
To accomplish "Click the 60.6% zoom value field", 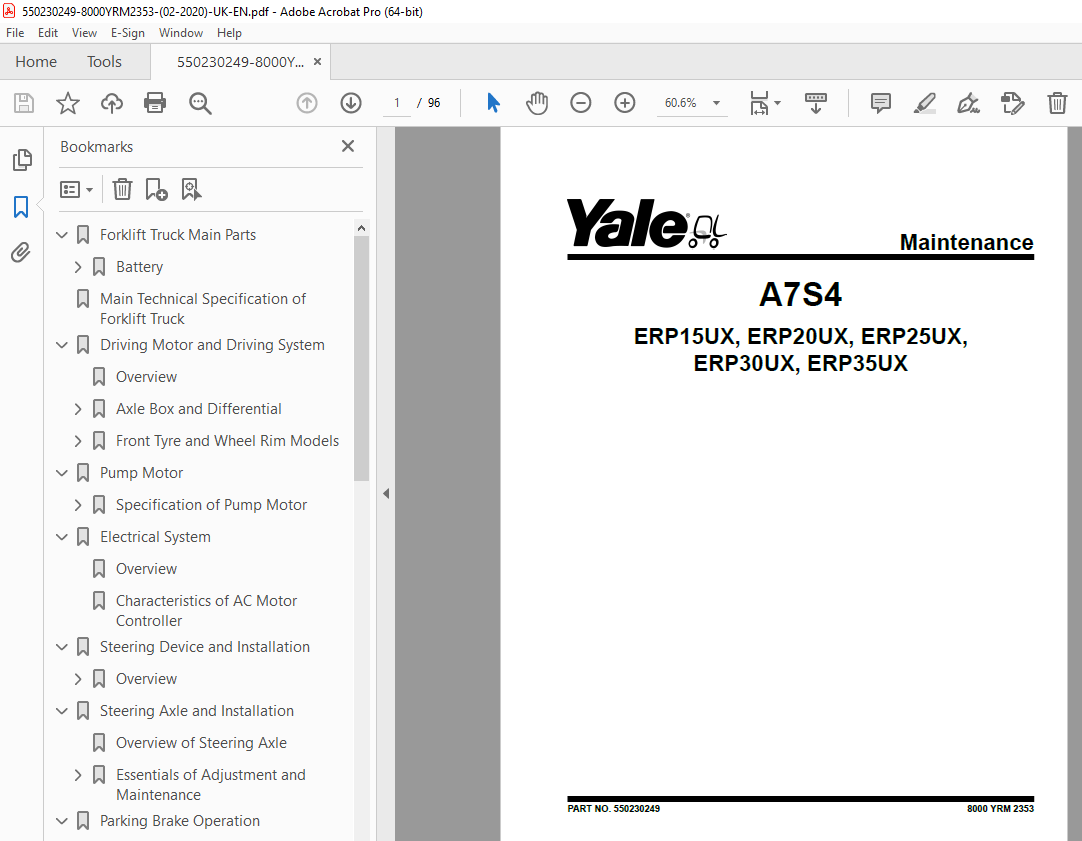I will [x=680, y=103].
